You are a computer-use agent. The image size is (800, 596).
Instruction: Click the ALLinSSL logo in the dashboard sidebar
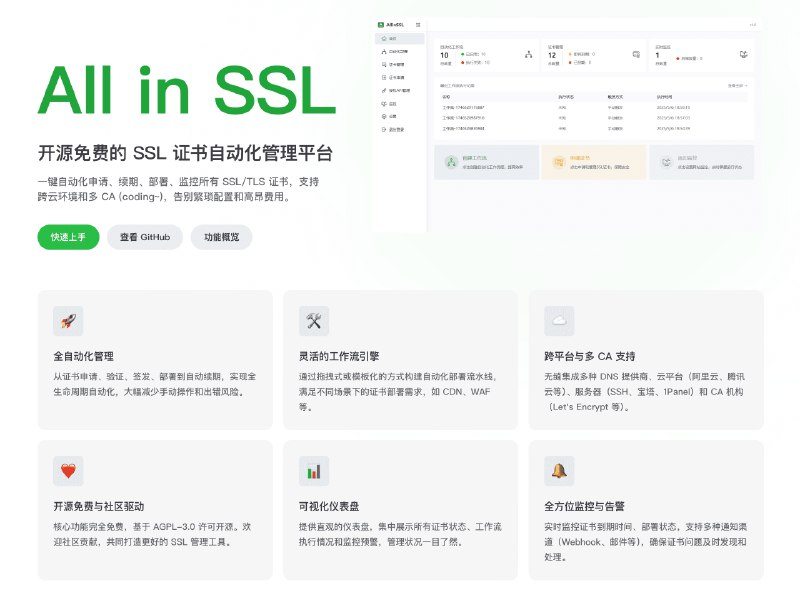(388, 24)
